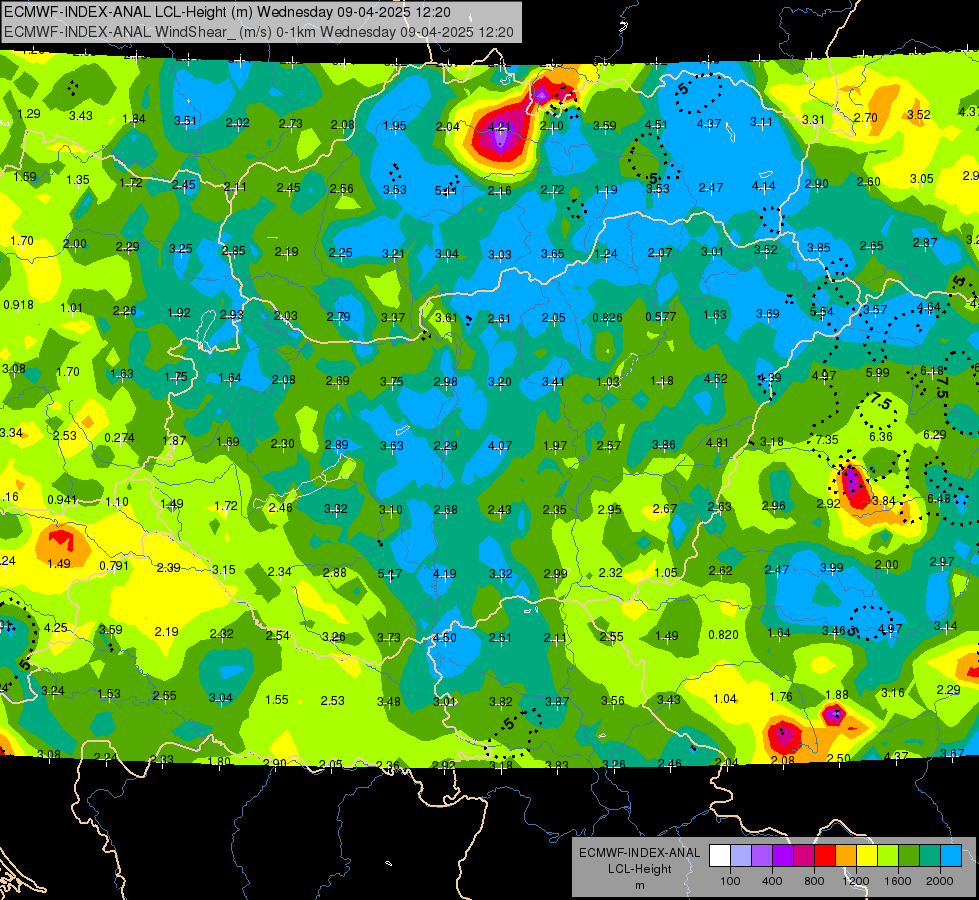Click the wind shear value "4.81"

[717, 443]
